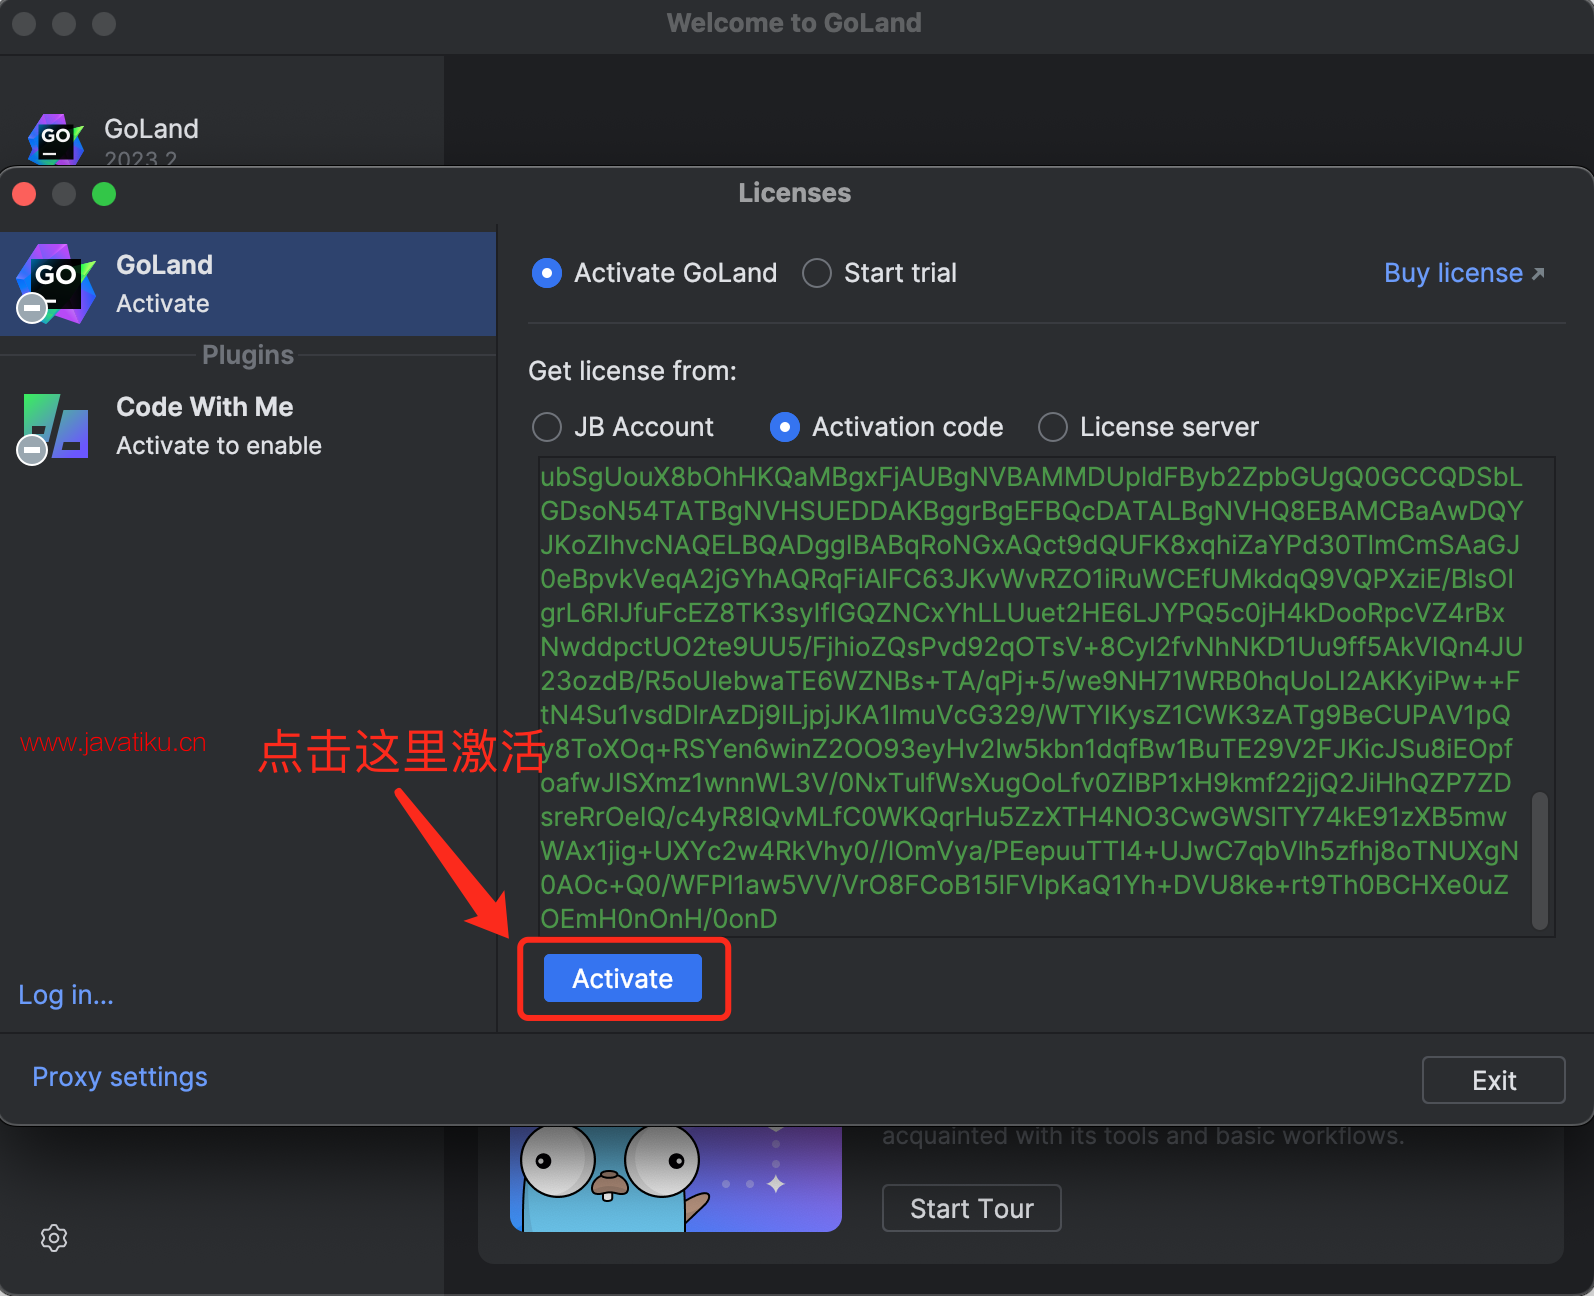Click the GoLand logo in Licenses sidebar
The height and width of the screenshot is (1296, 1594).
point(56,284)
